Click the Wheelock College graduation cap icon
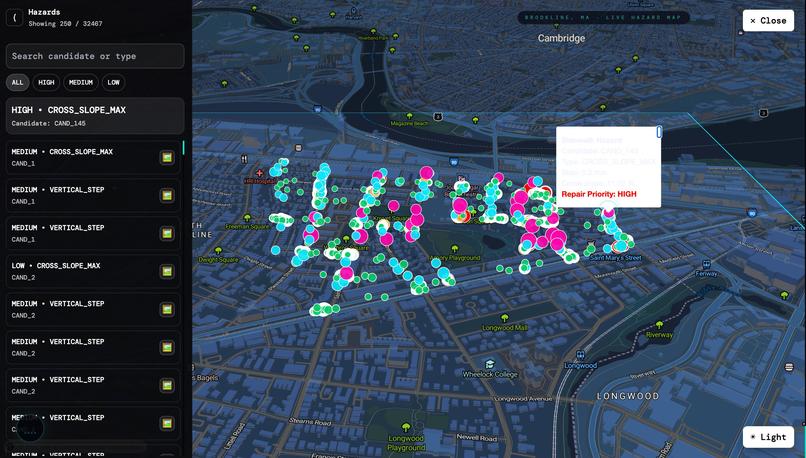The image size is (806, 458). [490, 364]
